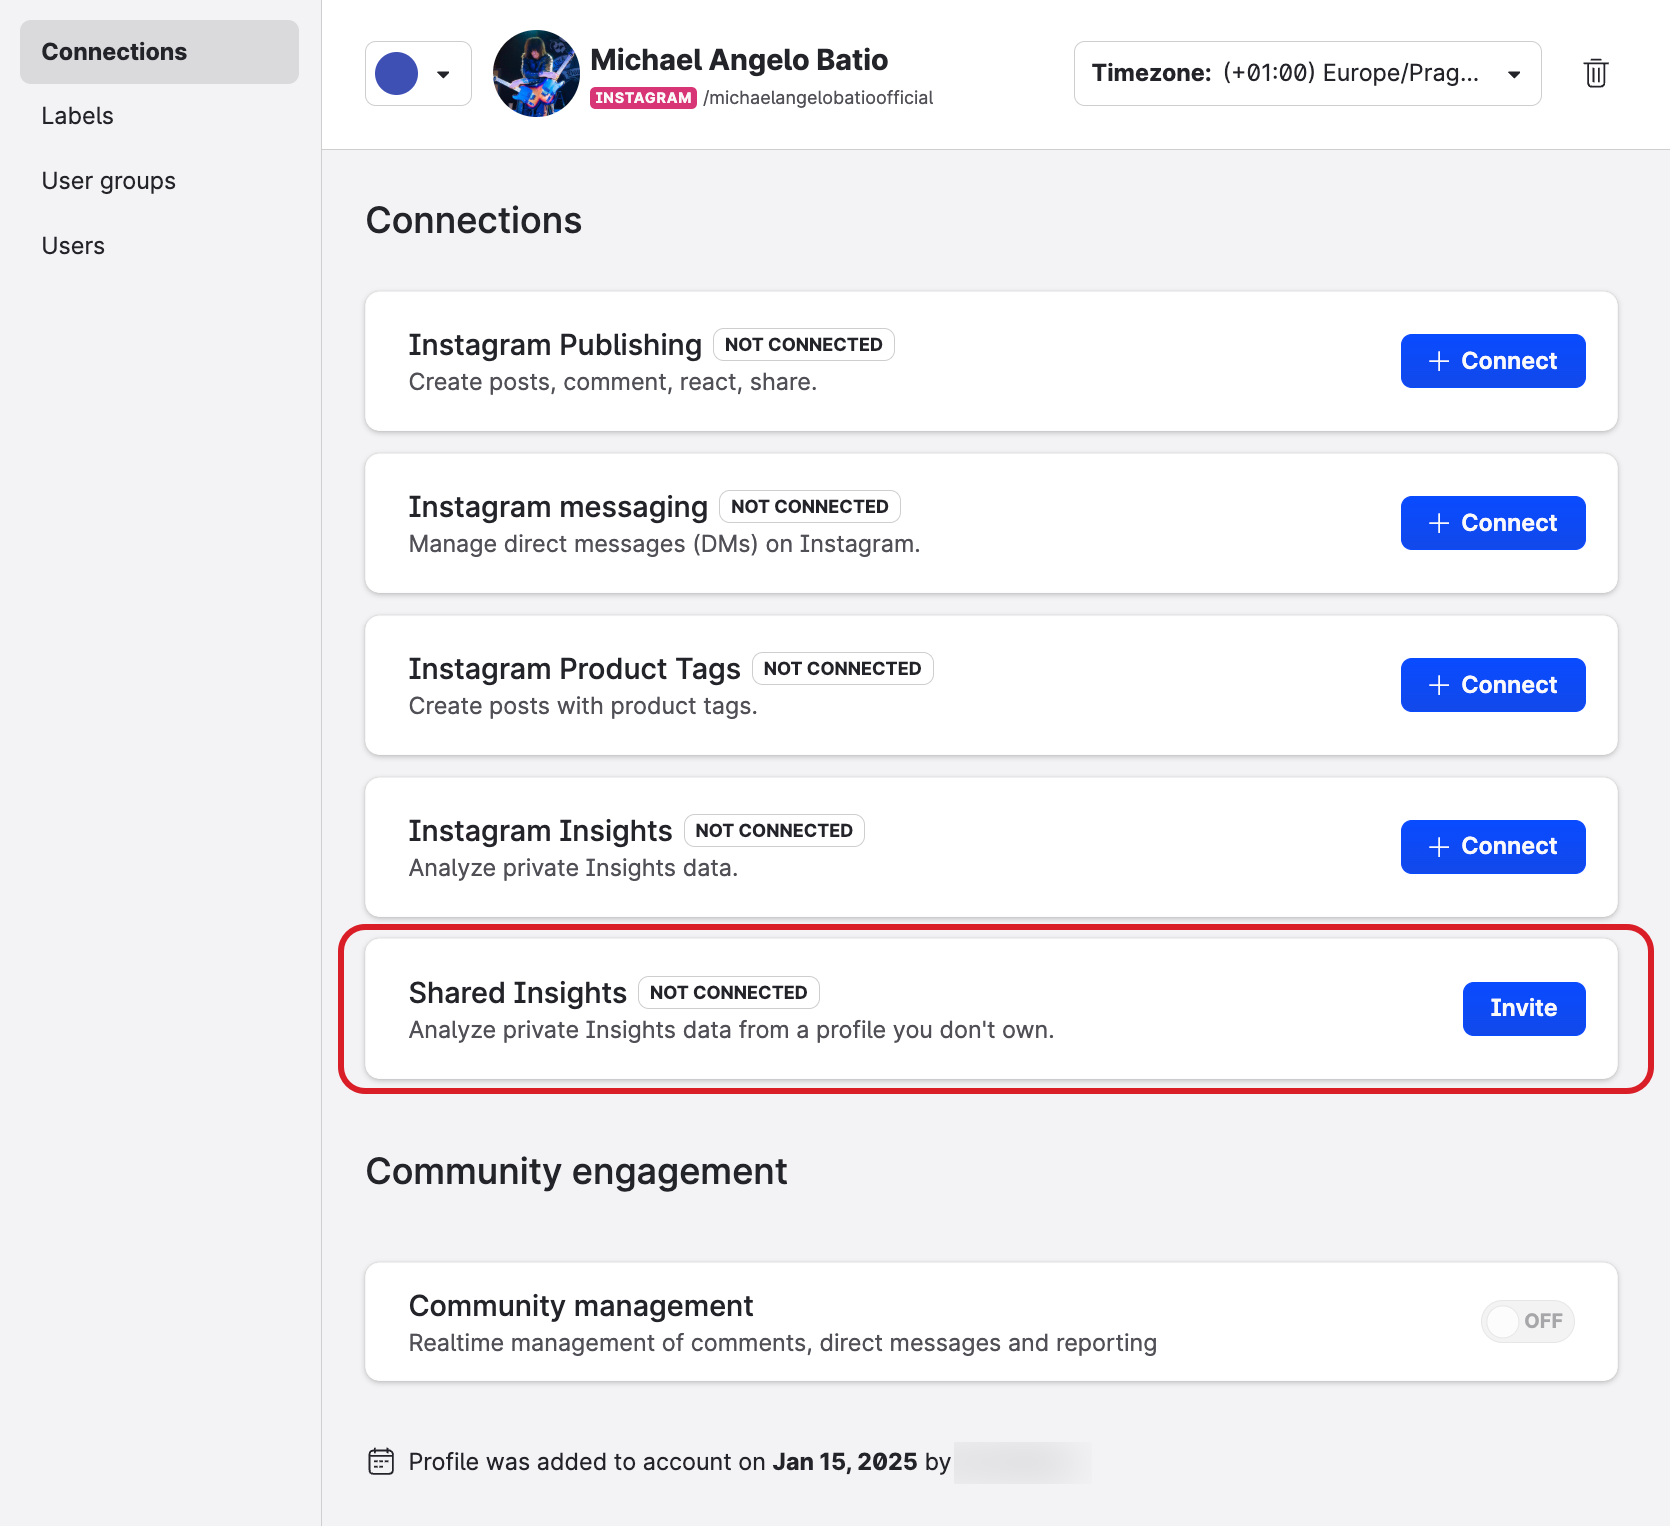Click the calendar icon near profile added date
Screen dimensions: 1670x1526
[382, 1461]
